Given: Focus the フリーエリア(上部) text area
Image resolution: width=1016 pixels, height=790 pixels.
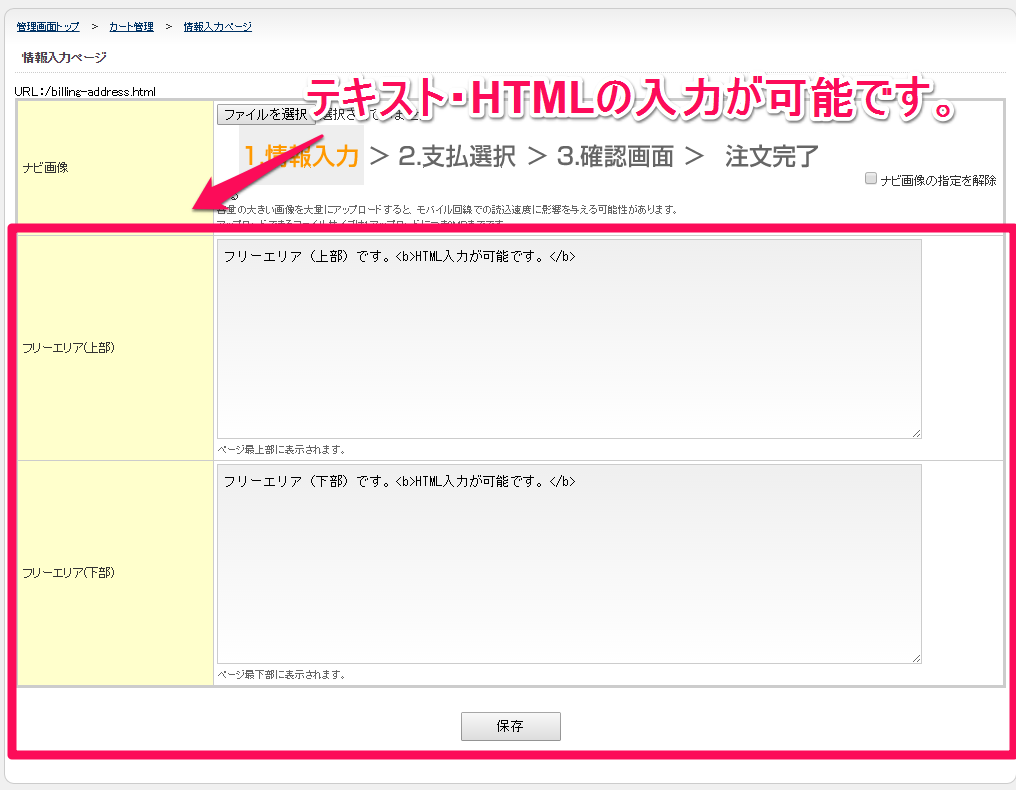Looking at the screenshot, I should click(568, 338).
